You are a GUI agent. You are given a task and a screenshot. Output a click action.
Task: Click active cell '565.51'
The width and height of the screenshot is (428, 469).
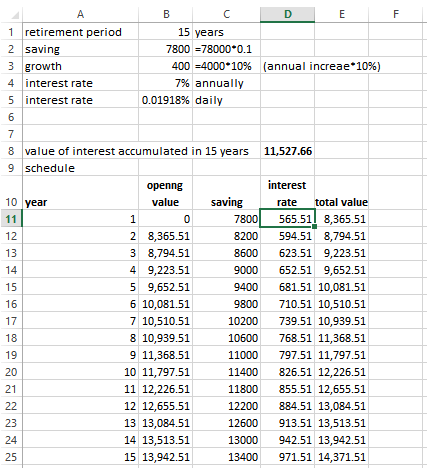[287, 219]
